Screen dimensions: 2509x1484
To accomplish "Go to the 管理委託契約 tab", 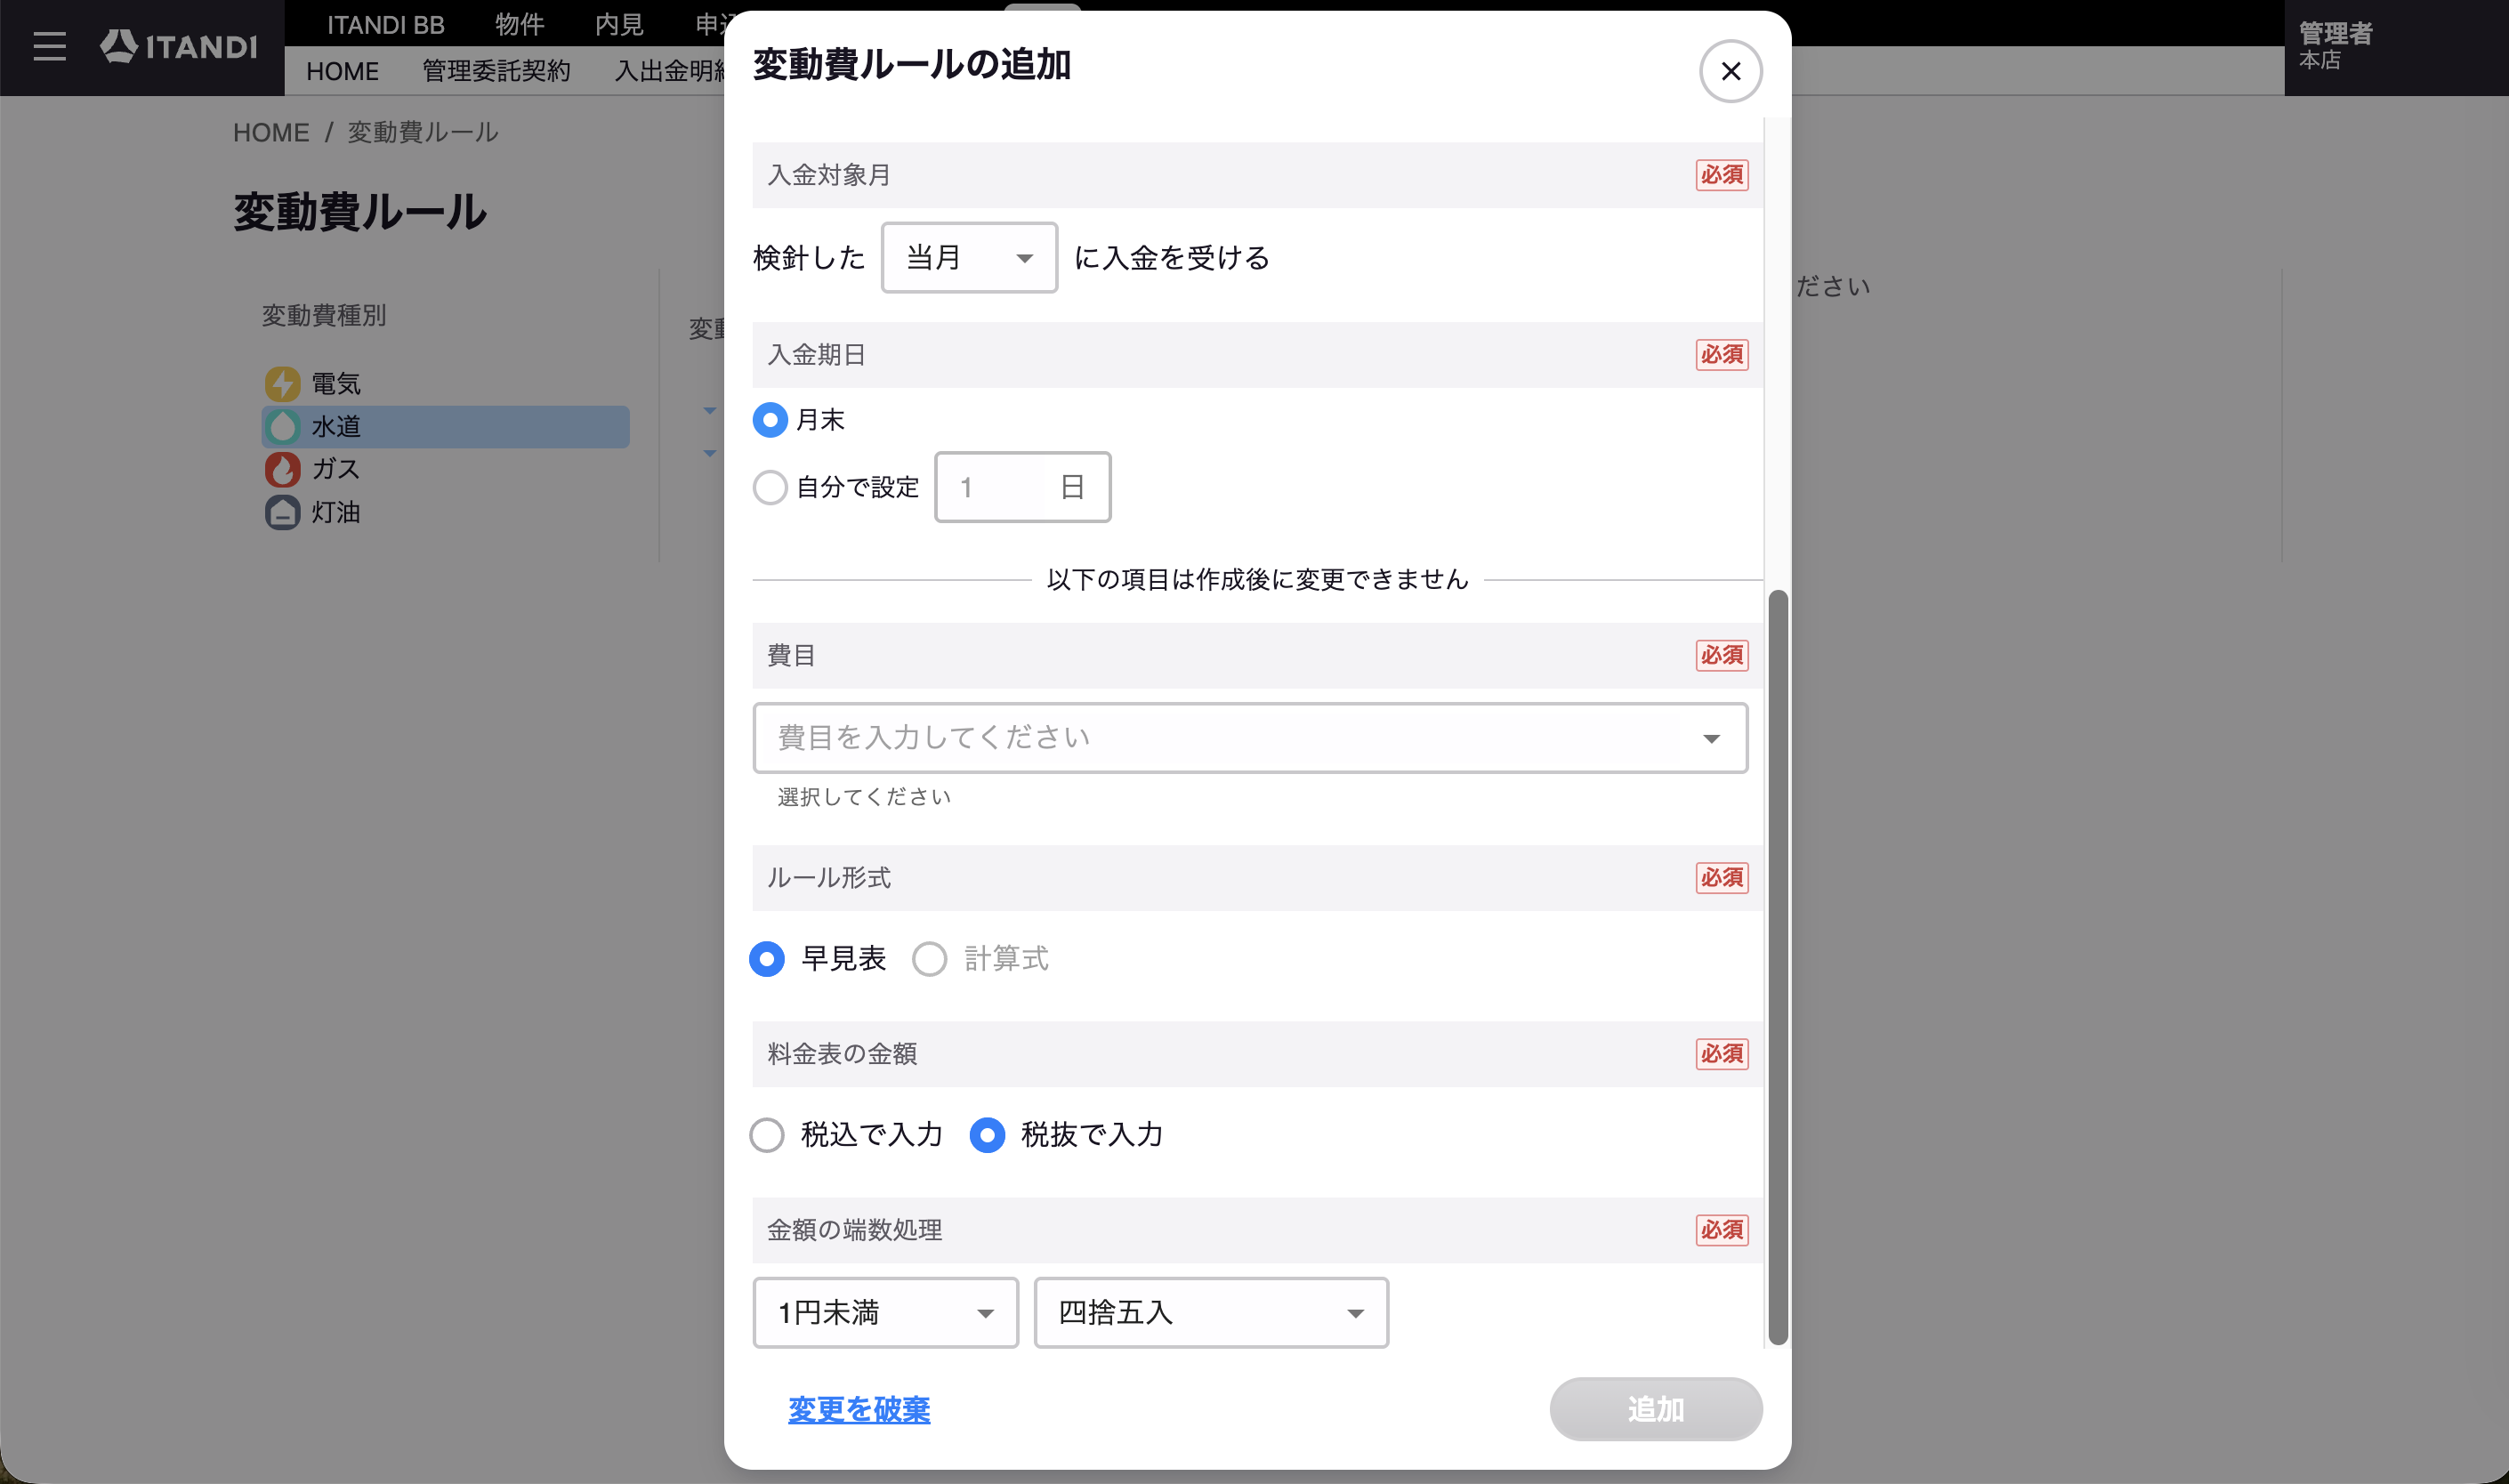I will coord(496,72).
